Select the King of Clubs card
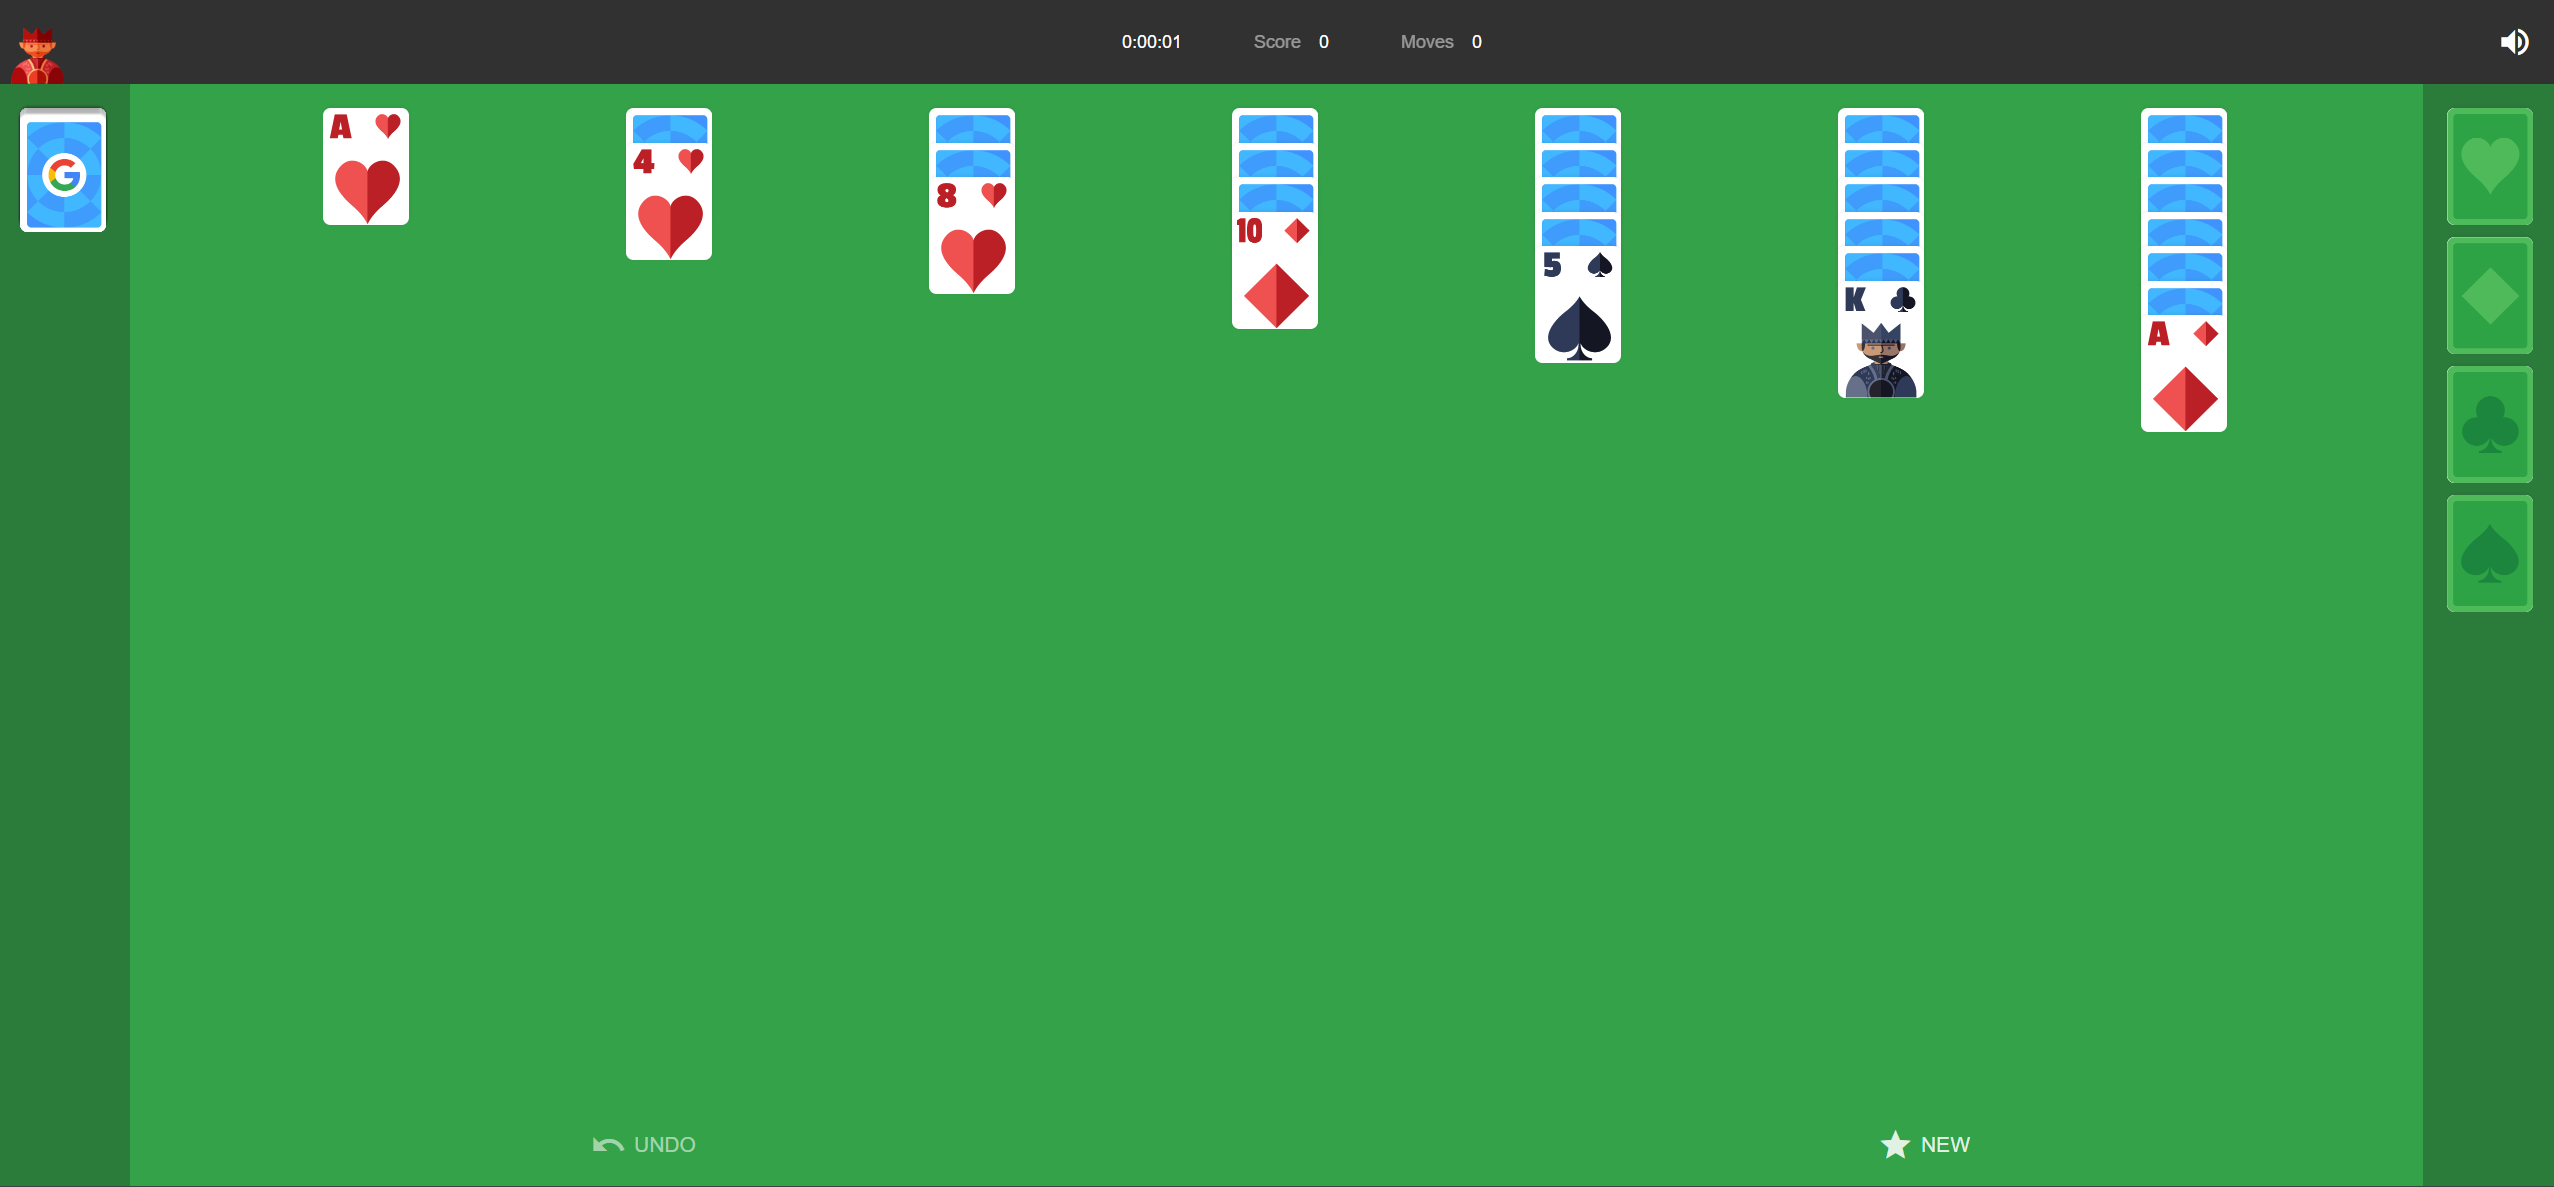 click(1880, 340)
